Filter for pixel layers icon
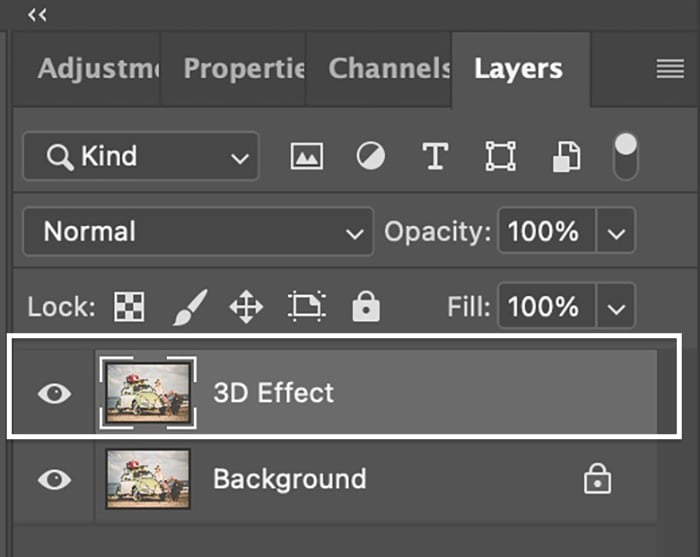Screen dimensions: 700x557 tap(307, 156)
